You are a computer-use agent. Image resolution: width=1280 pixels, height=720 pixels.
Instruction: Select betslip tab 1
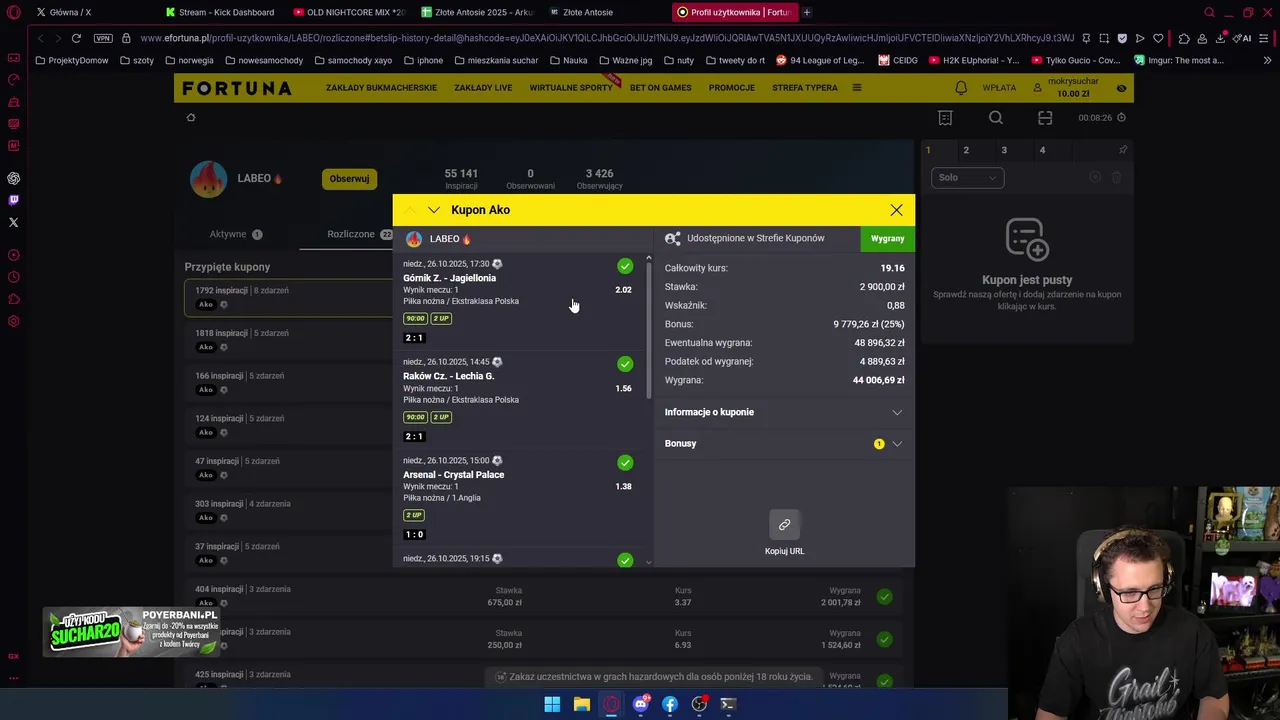click(928, 150)
